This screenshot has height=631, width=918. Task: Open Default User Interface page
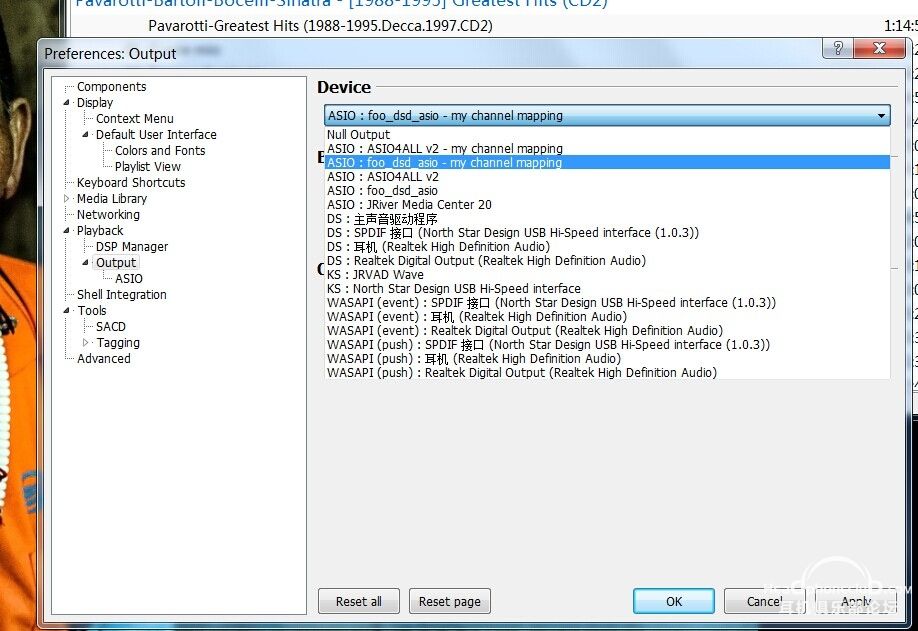click(156, 135)
